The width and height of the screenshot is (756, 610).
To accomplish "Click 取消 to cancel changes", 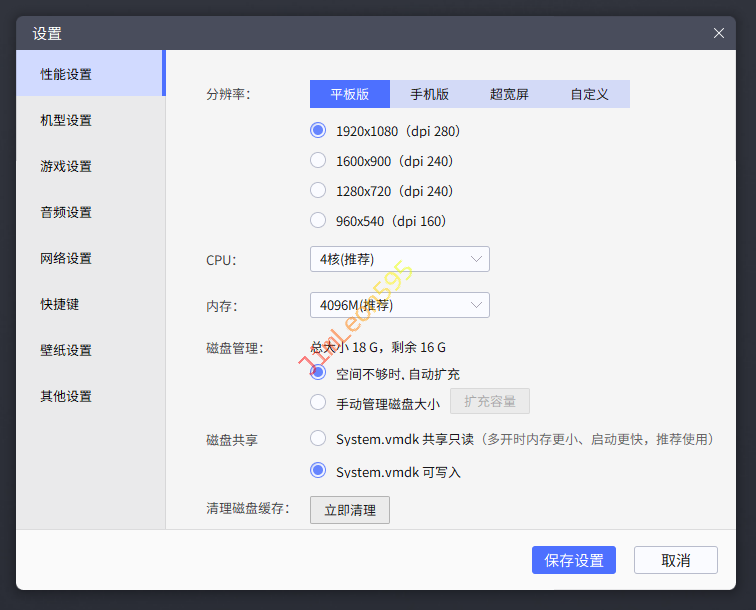I will point(675,560).
